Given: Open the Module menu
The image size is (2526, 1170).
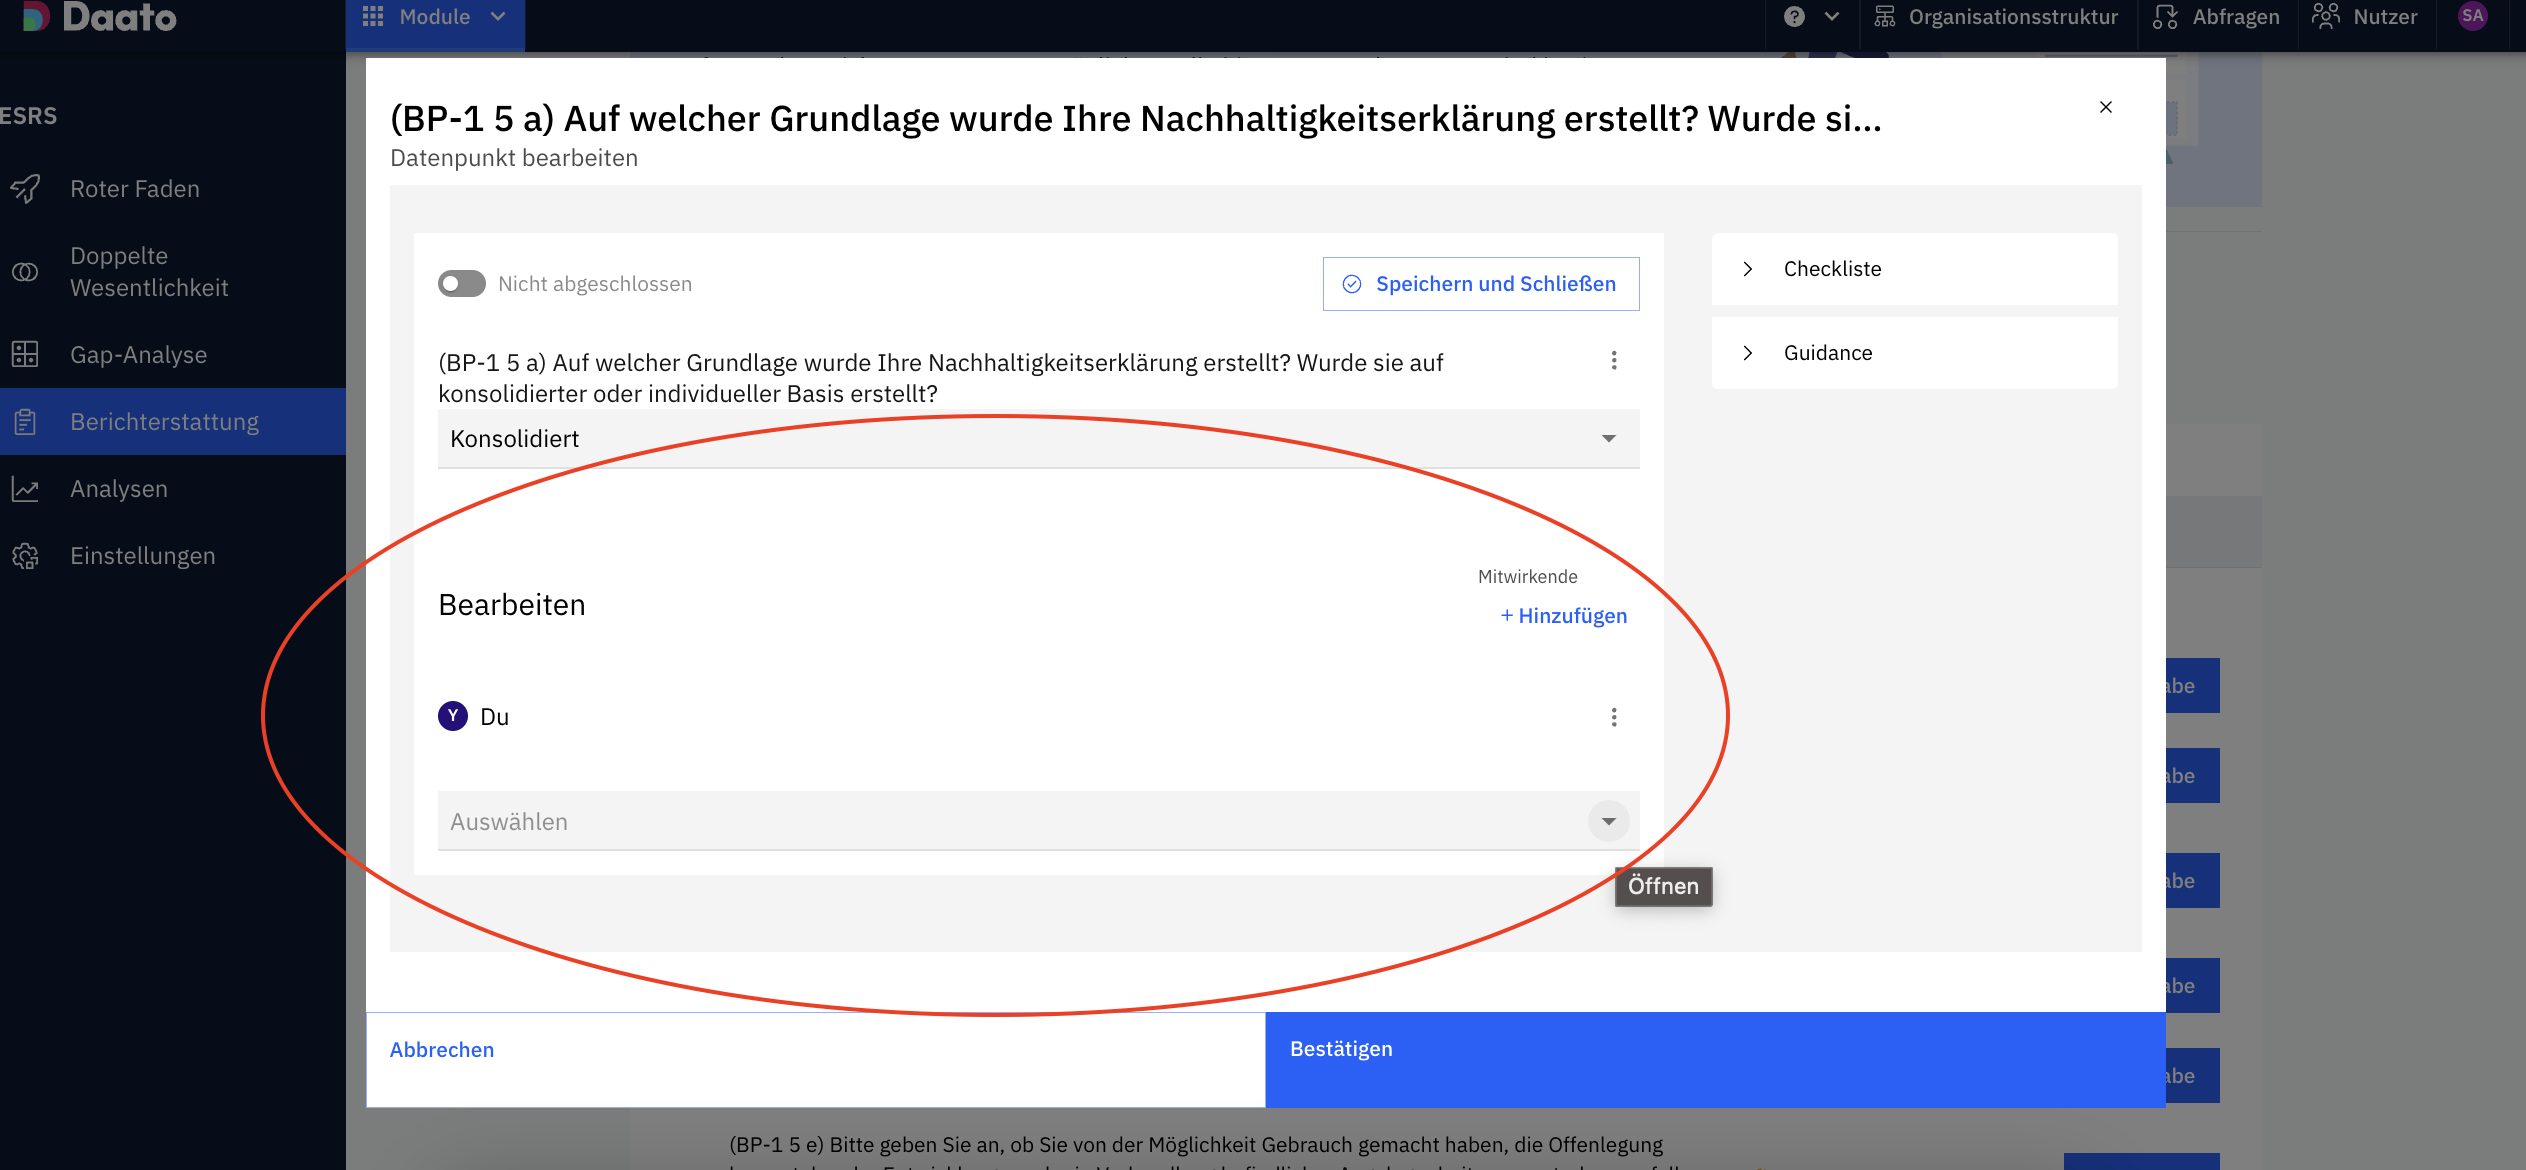Looking at the screenshot, I should click(x=434, y=17).
